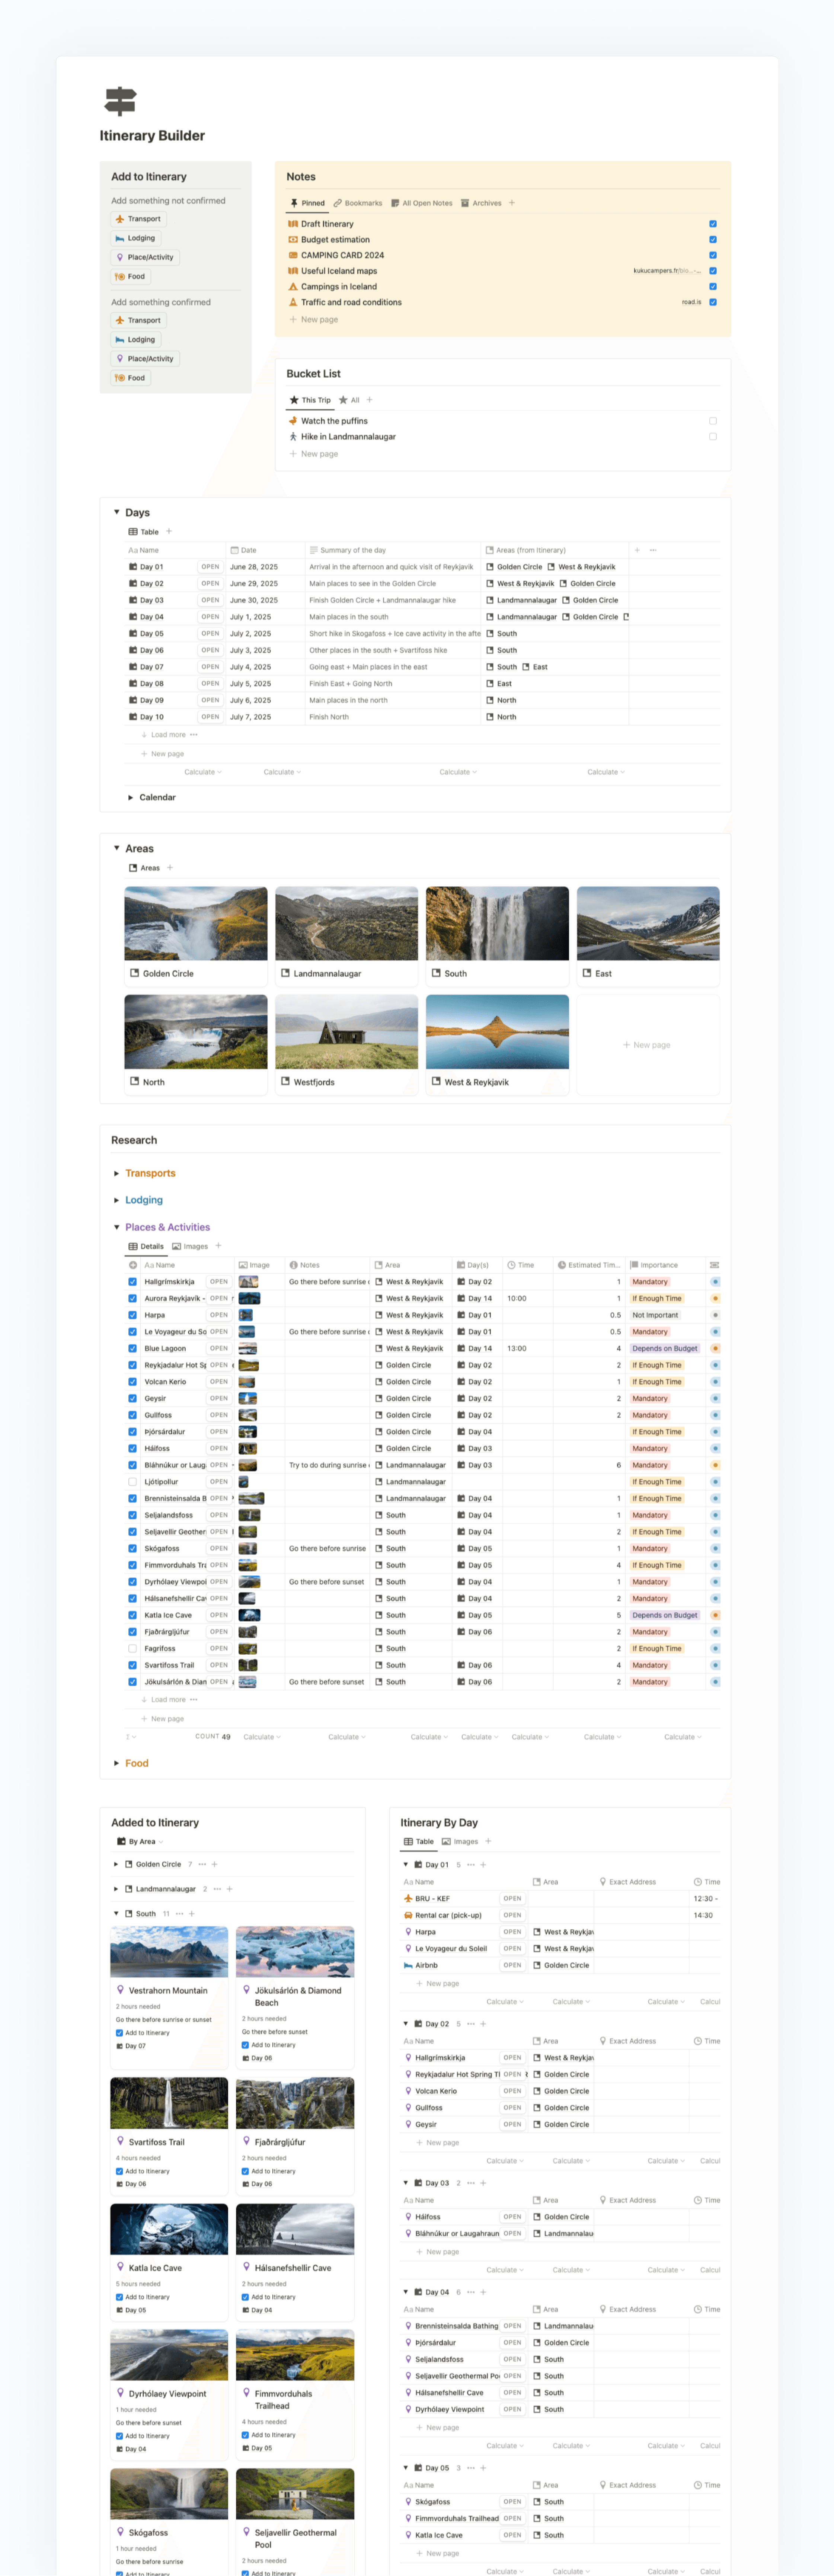This screenshot has height=2576, width=834.
Task: Open the options menu for the Day 01 group
Action: click(471, 1865)
